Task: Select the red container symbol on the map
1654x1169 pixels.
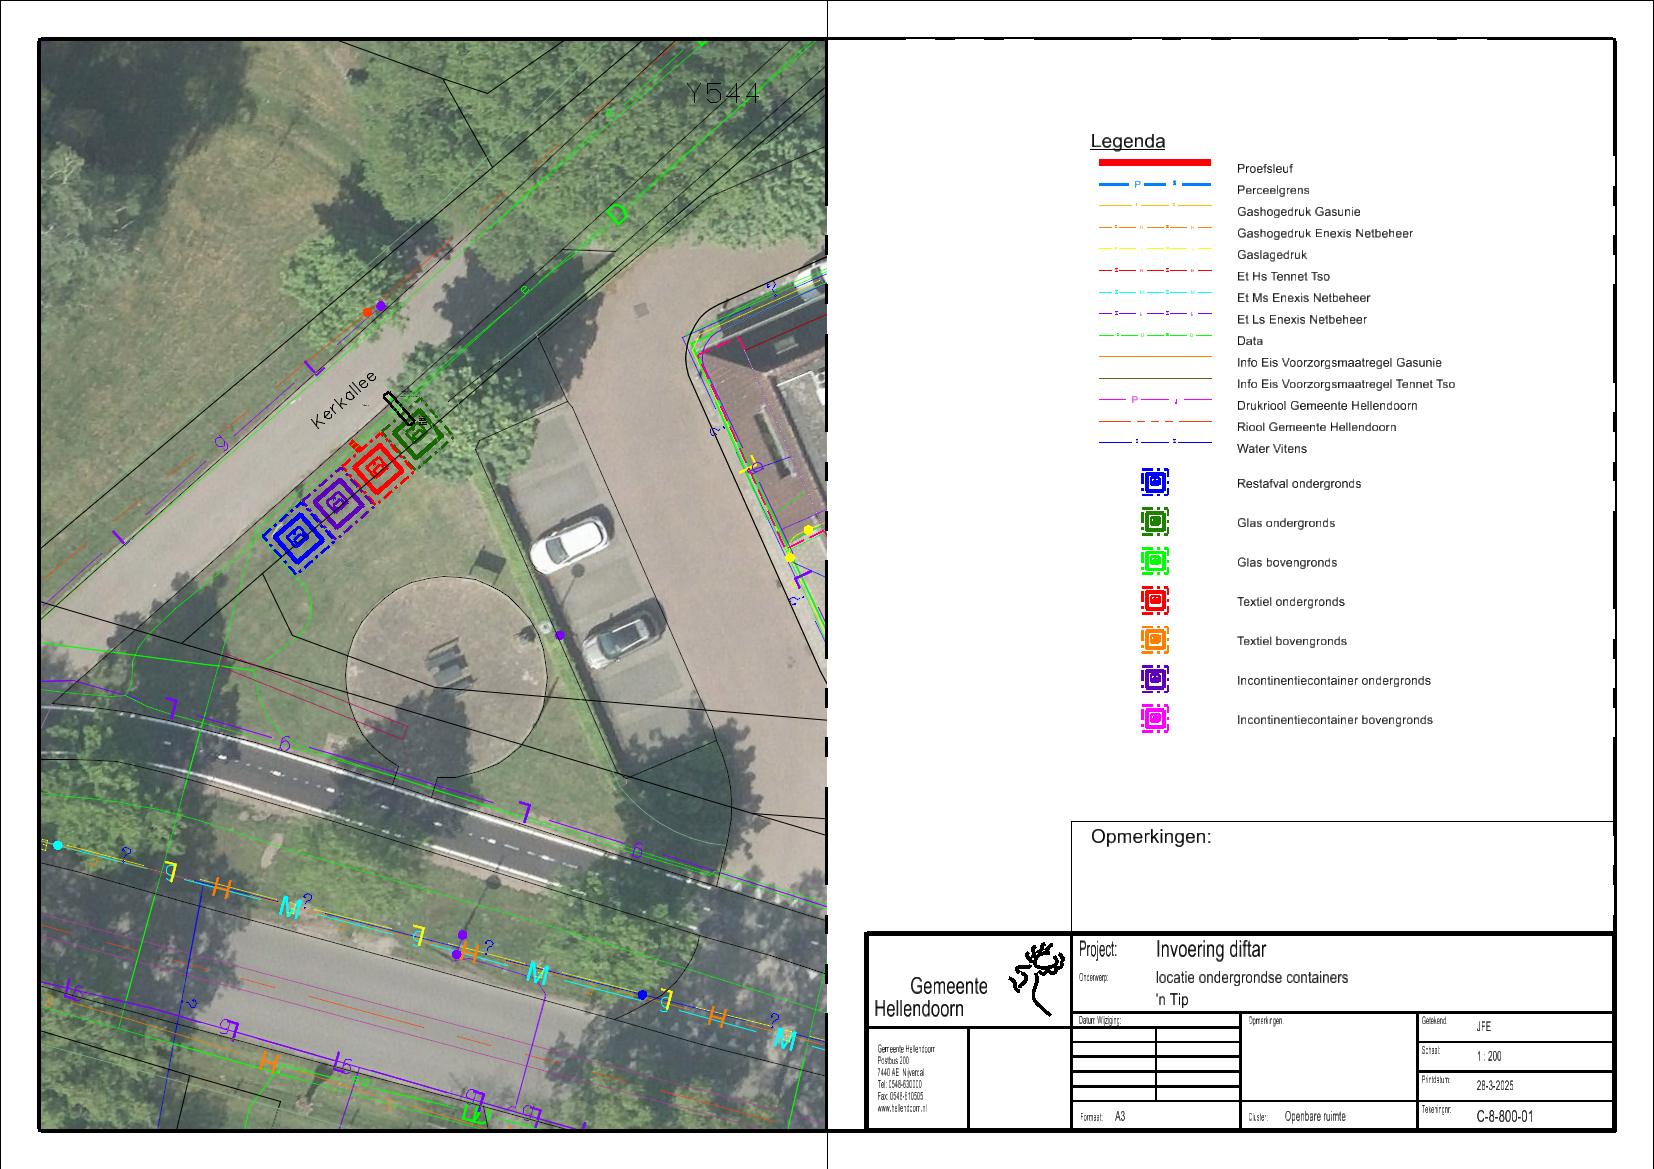Action: [x=377, y=465]
